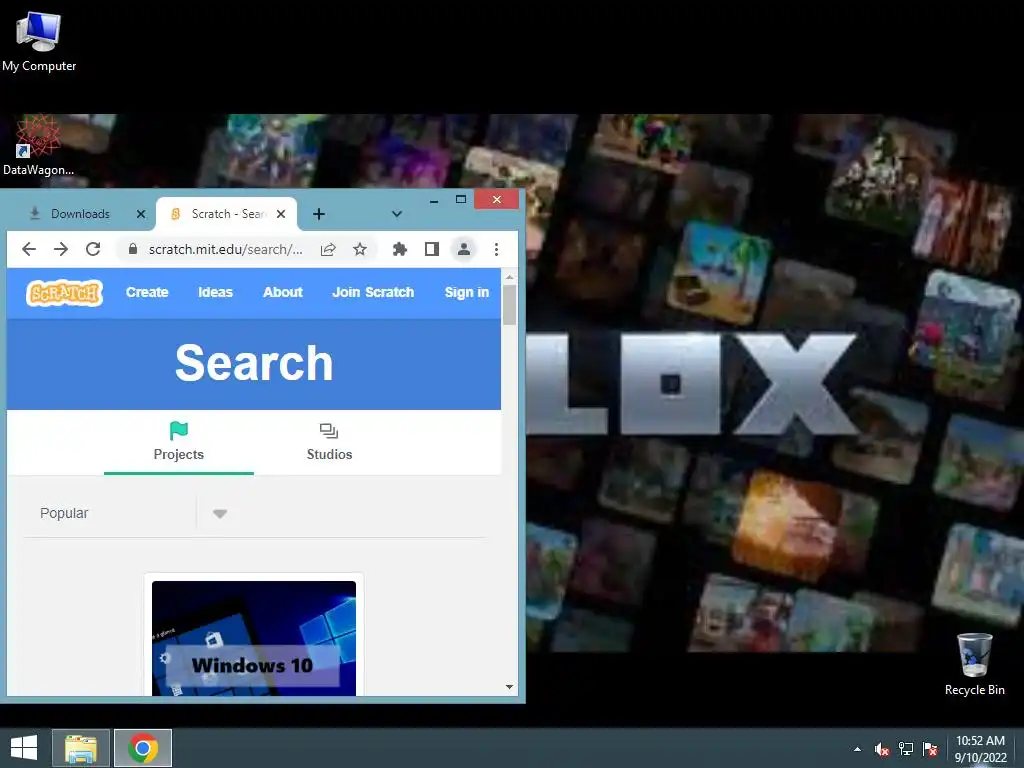Click Join Scratch link
This screenshot has width=1024, height=768.
coord(373,293)
